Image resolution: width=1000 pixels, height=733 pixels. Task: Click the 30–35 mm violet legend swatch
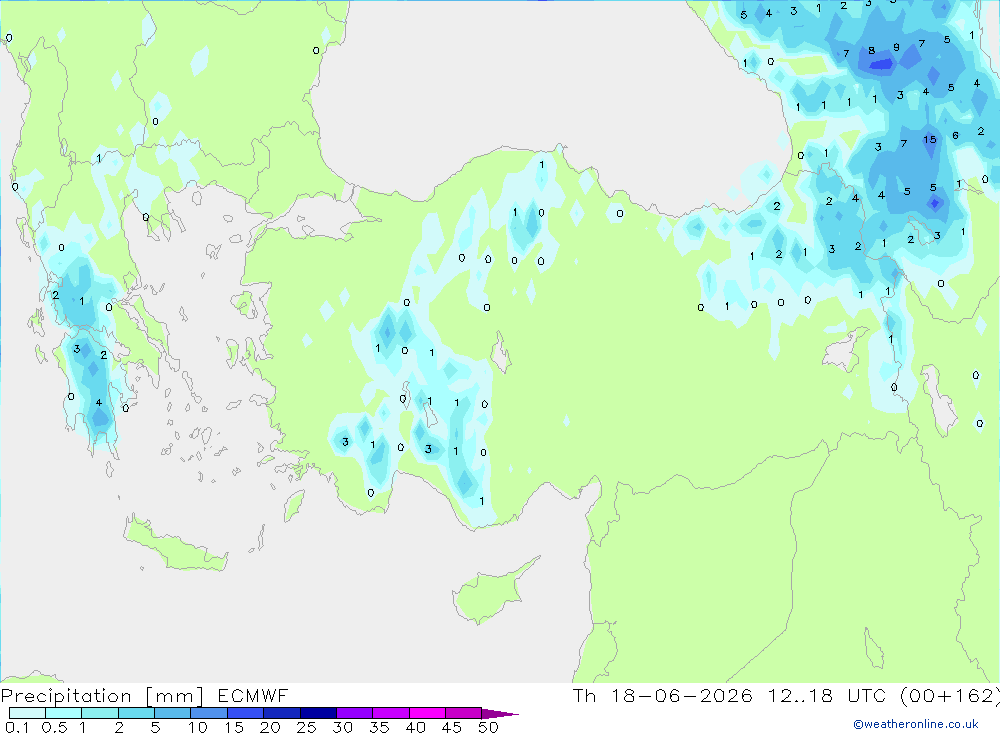pyautogui.click(x=354, y=713)
